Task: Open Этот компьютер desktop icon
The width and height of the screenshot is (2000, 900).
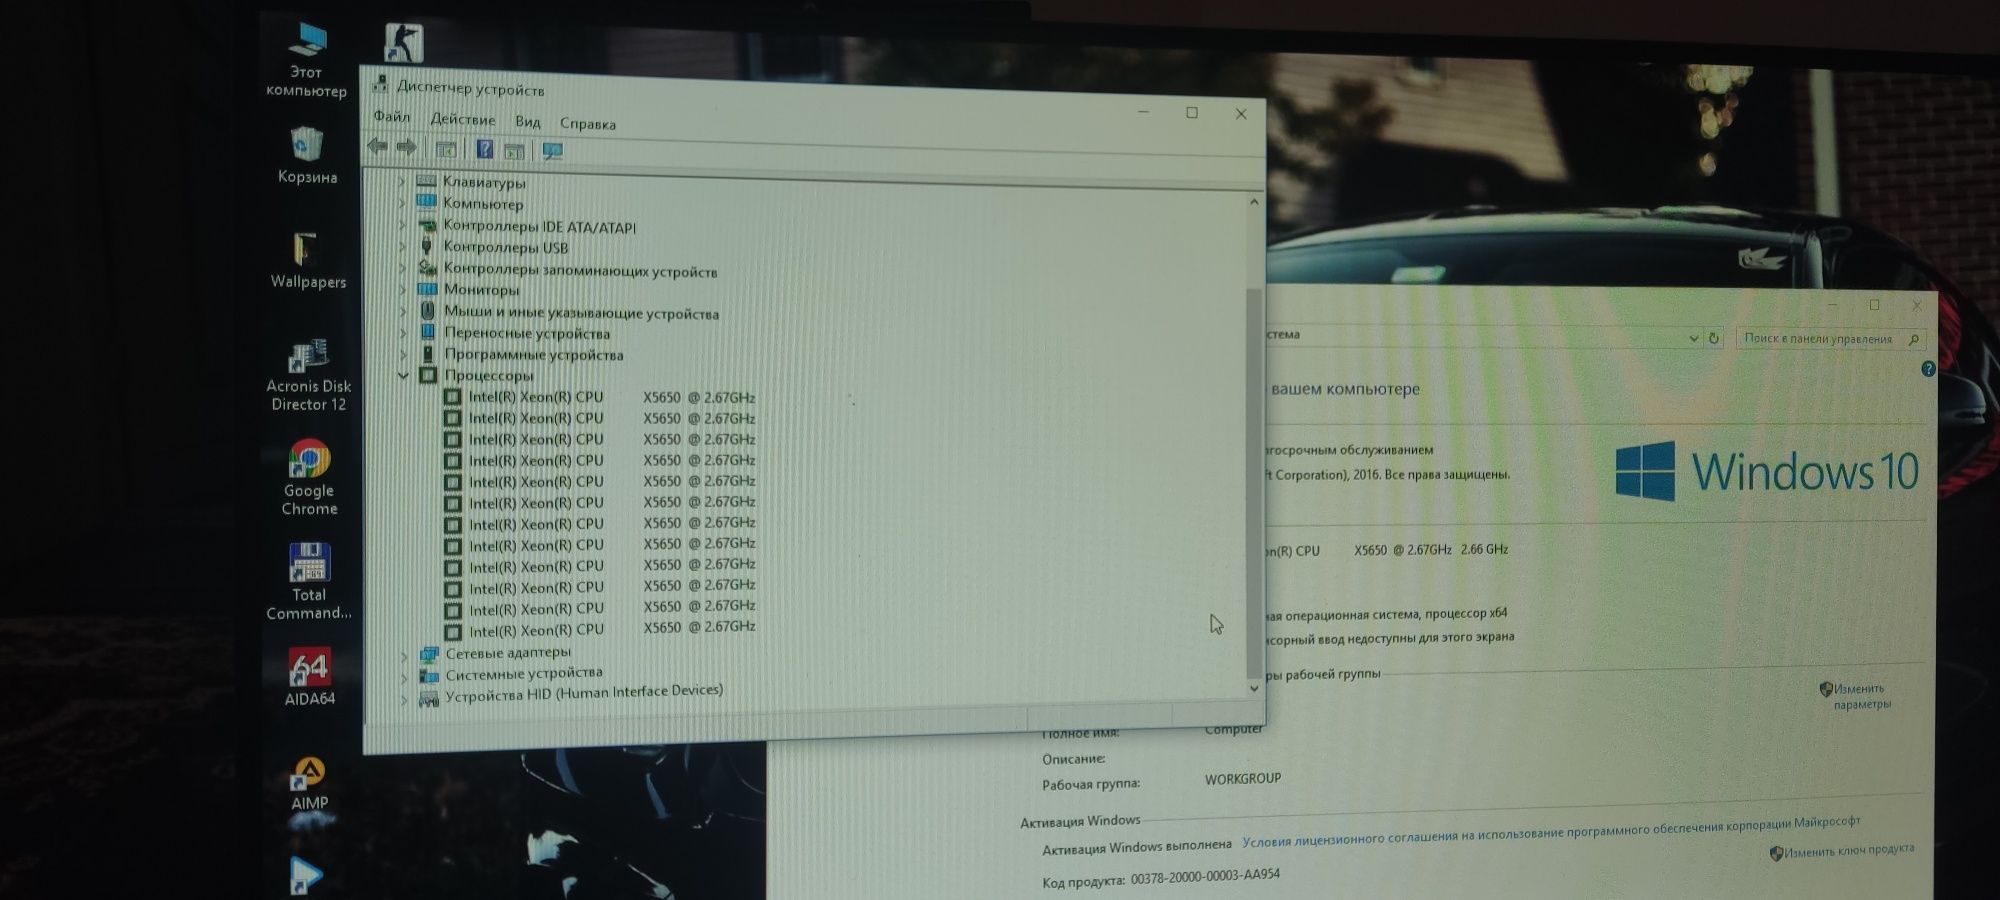Action: (307, 60)
